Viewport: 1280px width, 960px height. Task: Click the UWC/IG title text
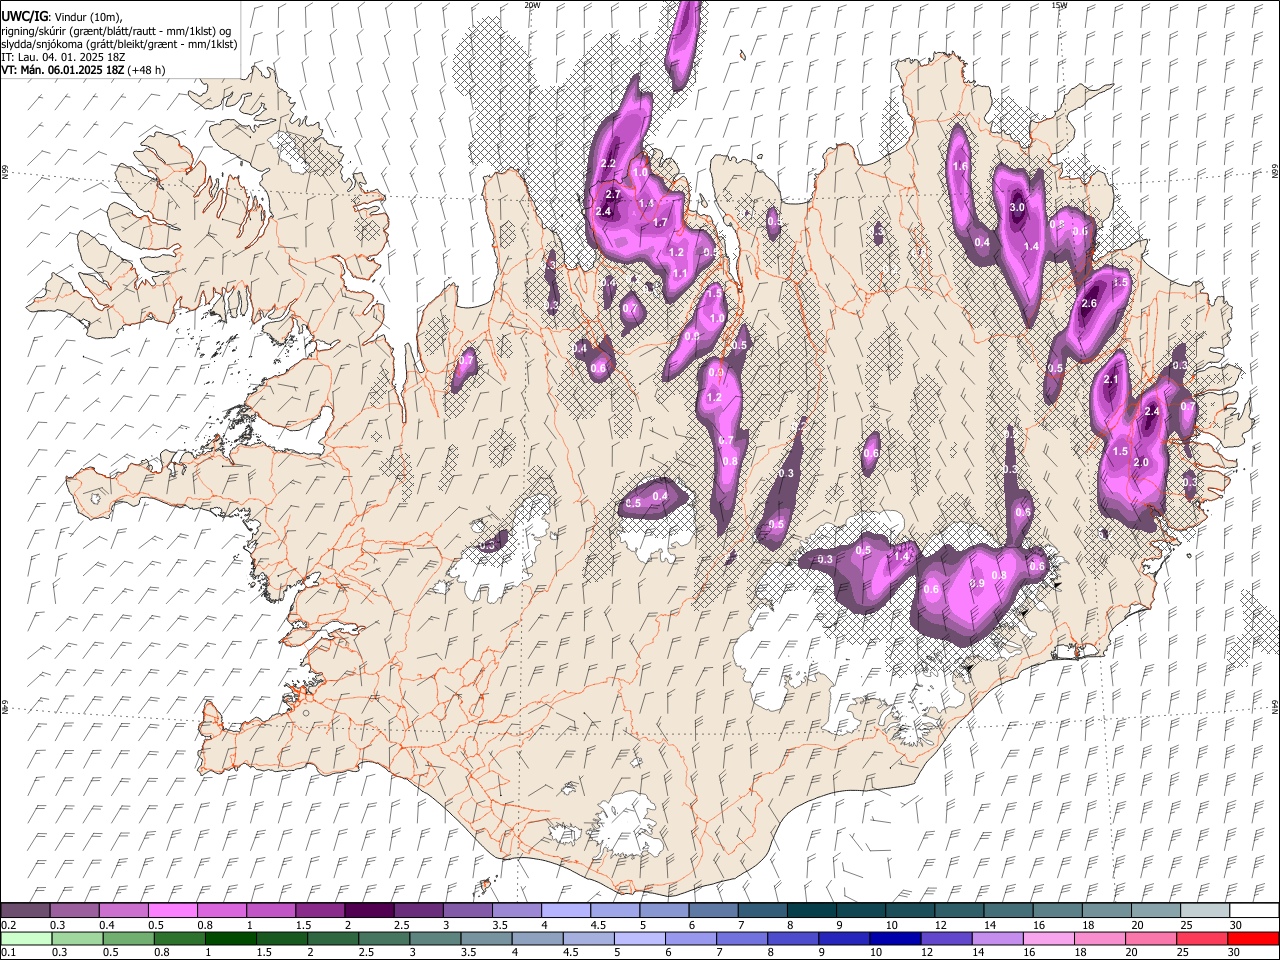pyautogui.click(x=24, y=17)
